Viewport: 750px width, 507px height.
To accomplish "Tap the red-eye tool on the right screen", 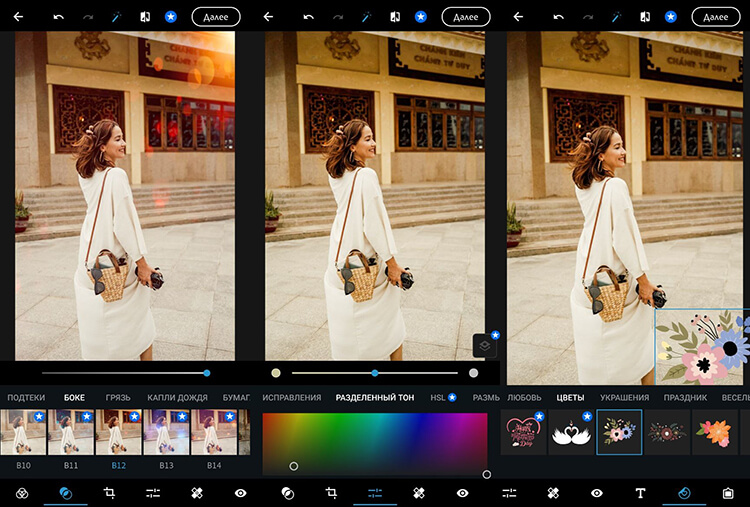I will pyautogui.click(x=596, y=493).
